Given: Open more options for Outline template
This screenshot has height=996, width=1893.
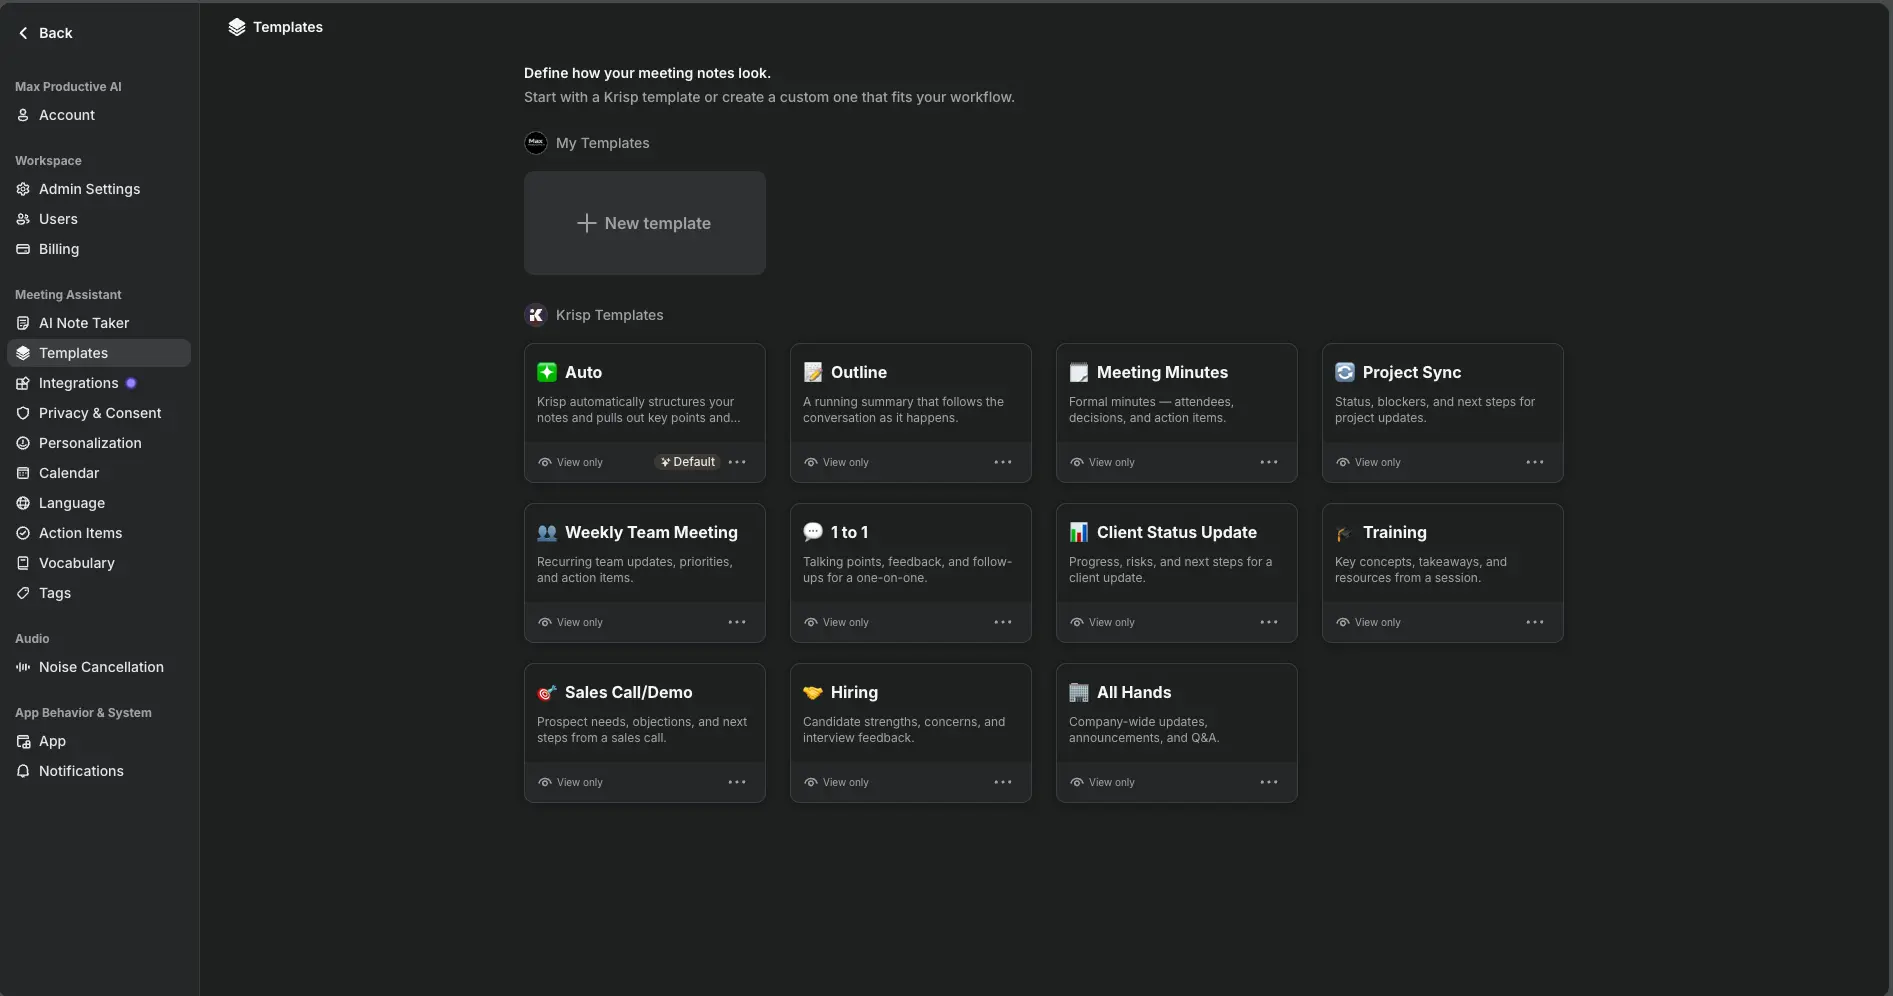Looking at the screenshot, I should pos(1003,462).
